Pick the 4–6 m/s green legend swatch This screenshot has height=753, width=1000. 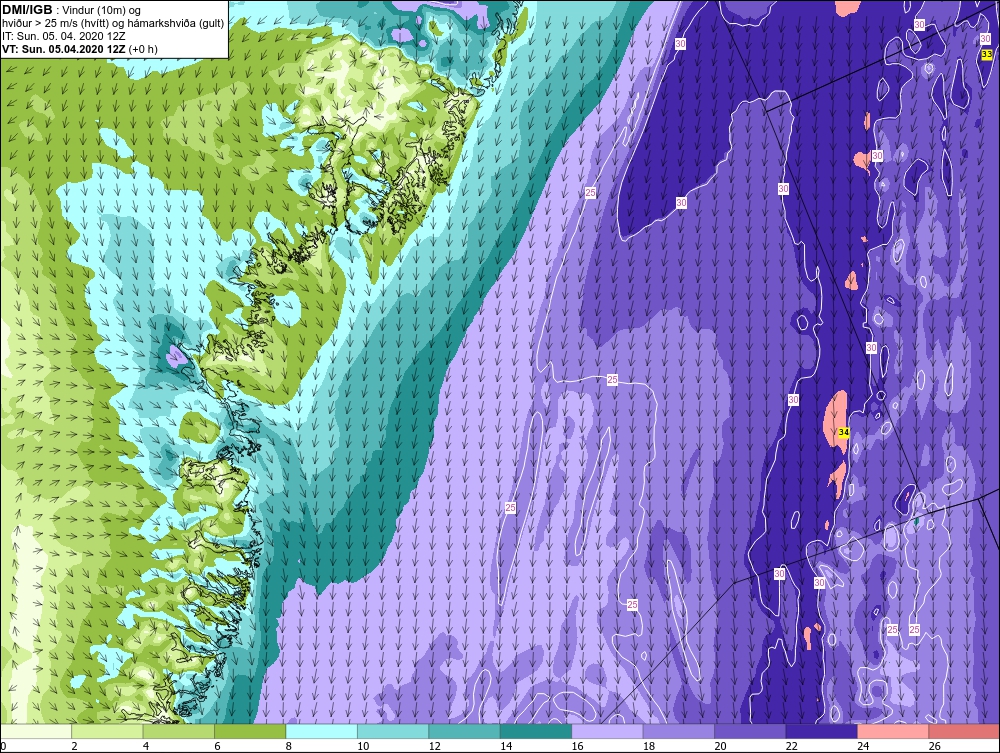[x=179, y=731]
